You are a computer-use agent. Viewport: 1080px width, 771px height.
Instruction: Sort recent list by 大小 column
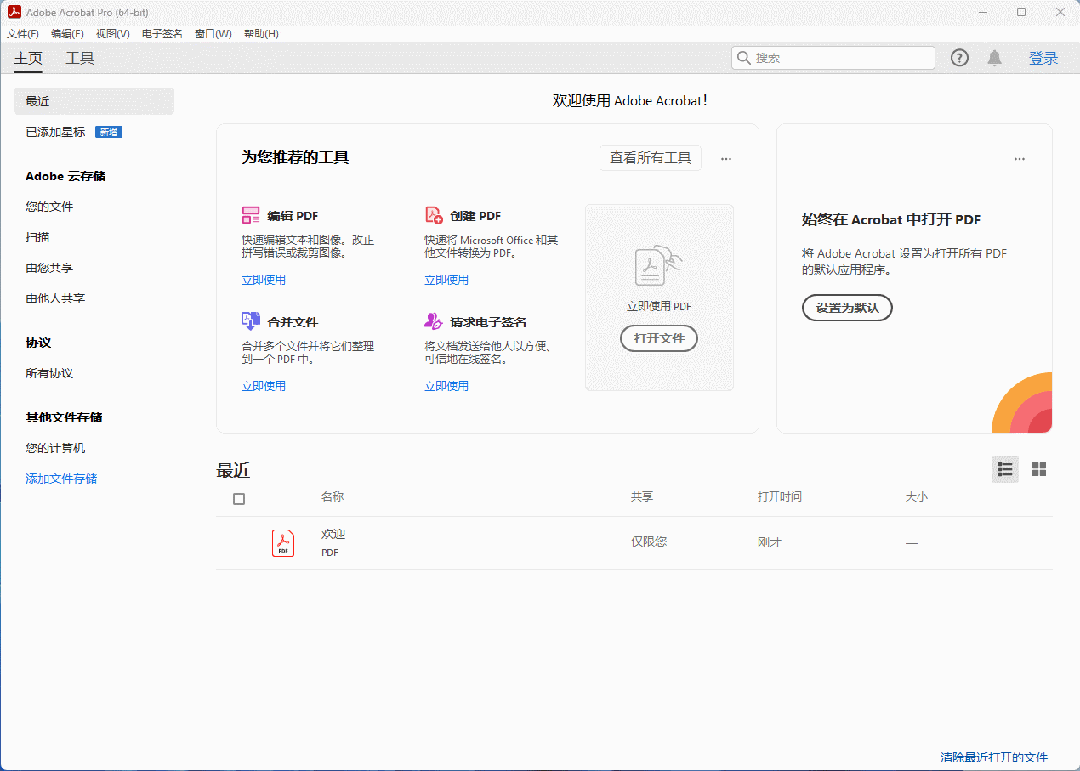pos(916,496)
